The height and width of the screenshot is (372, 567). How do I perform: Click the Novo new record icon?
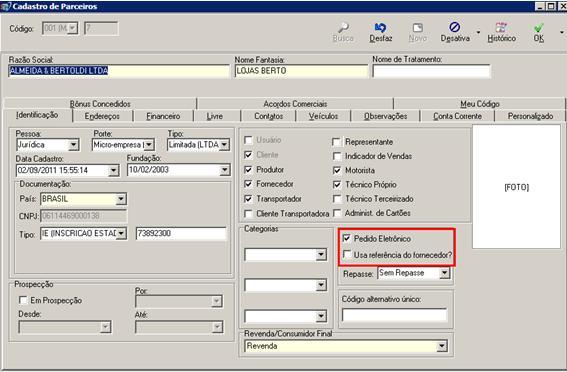pyautogui.click(x=418, y=28)
